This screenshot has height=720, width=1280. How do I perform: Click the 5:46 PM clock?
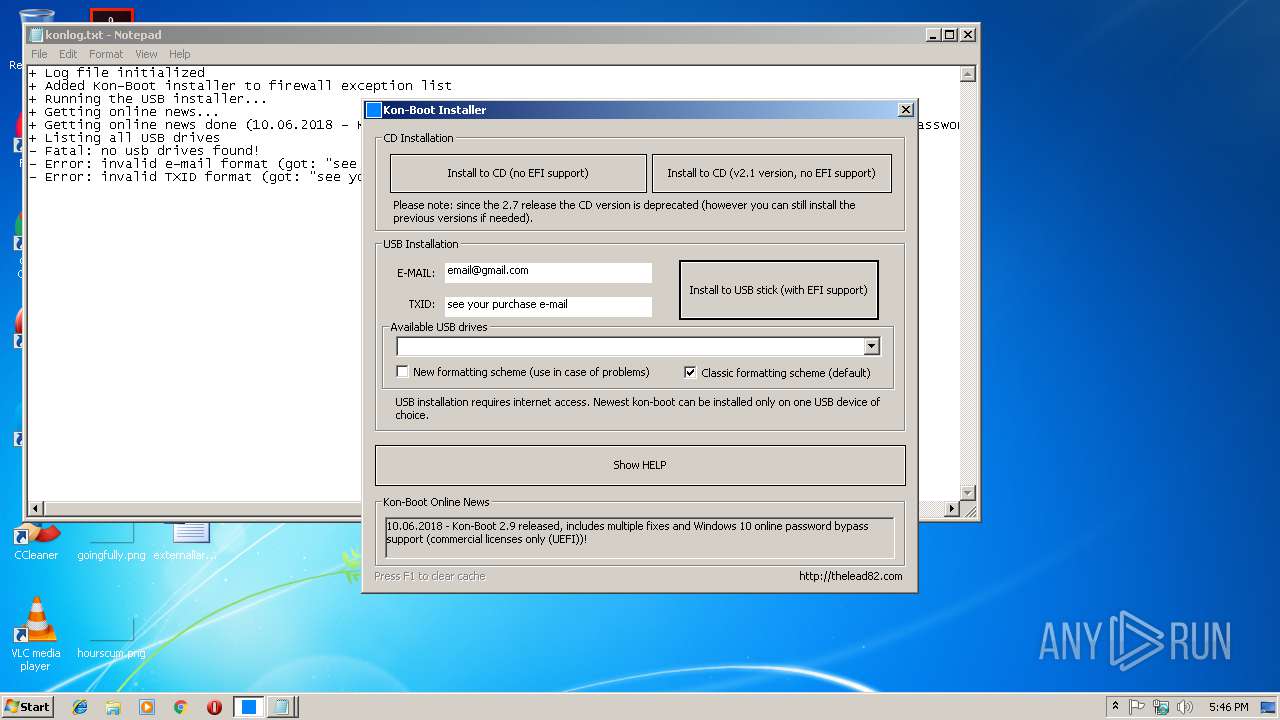(x=1228, y=707)
